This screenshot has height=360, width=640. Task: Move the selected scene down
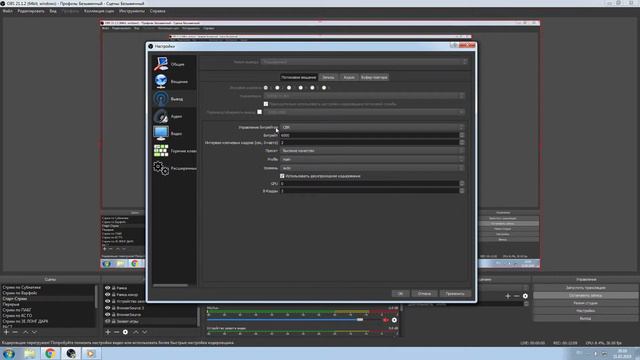coord(34,332)
